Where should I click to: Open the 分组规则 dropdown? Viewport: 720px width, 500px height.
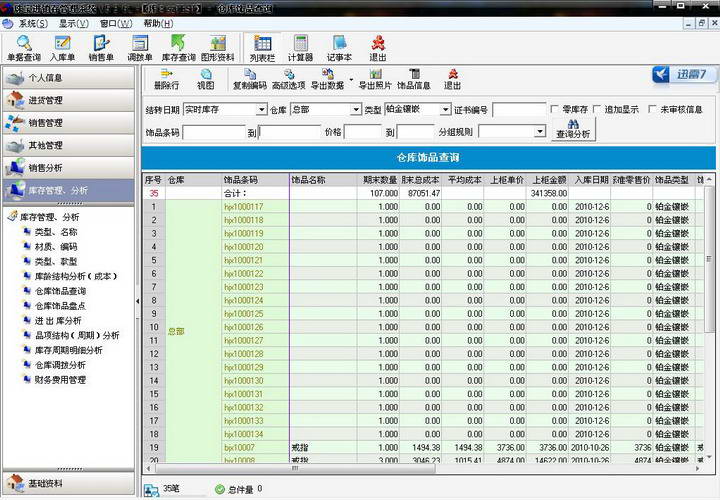[x=540, y=132]
